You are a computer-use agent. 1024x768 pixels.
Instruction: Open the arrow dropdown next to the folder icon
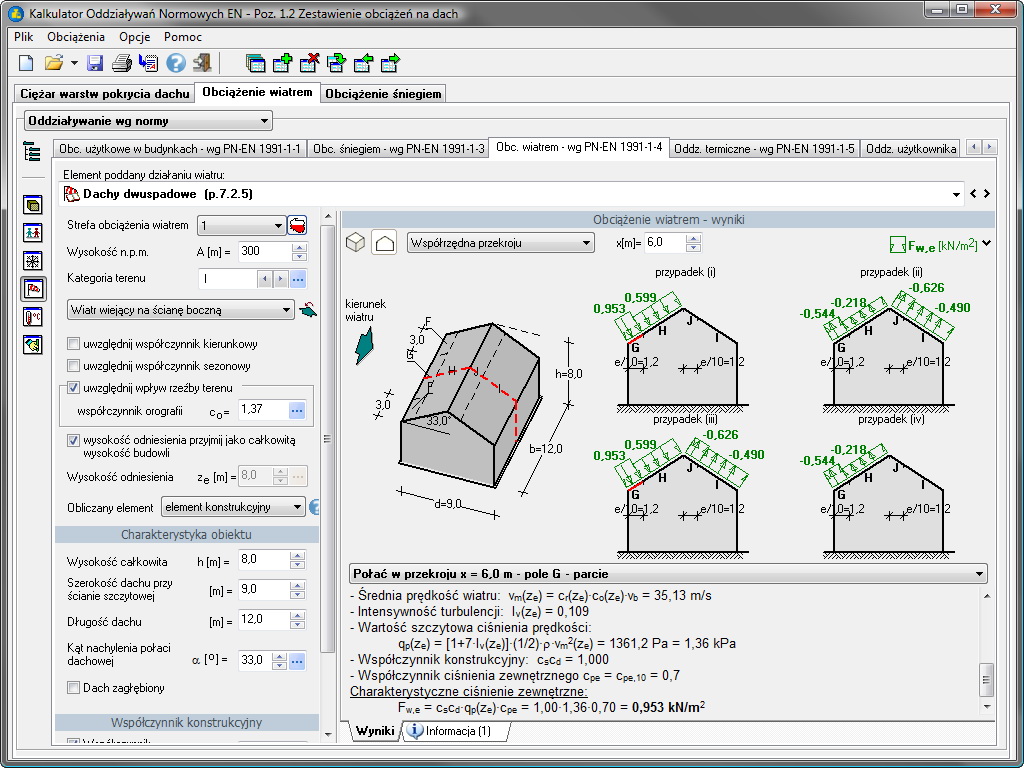point(74,63)
